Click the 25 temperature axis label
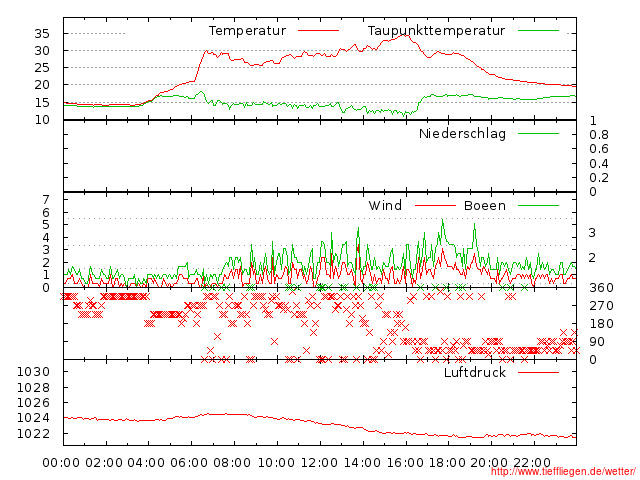The width and height of the screenshot is (640, 480). click(42, 68)
